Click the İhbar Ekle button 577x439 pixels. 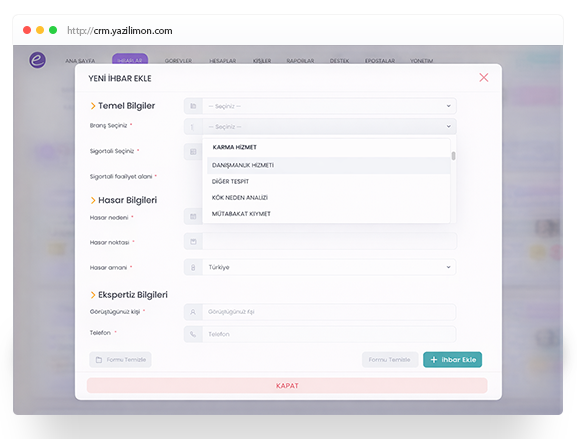[452, 360]
